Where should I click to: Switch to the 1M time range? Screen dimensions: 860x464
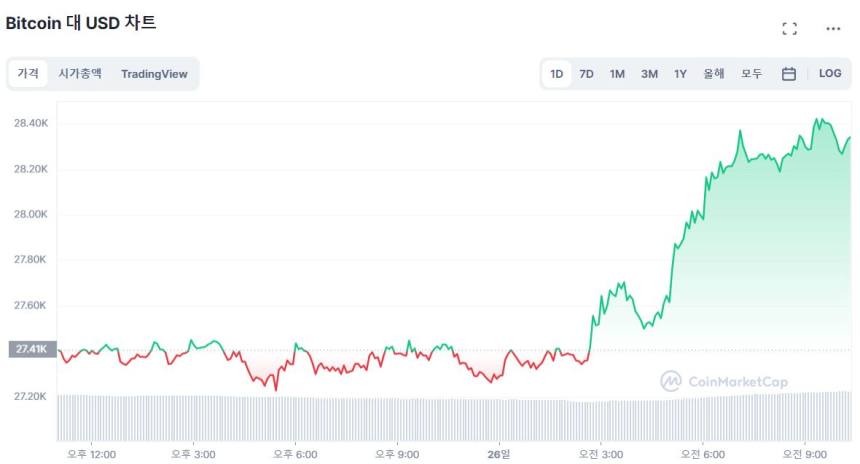click(617, 74)
